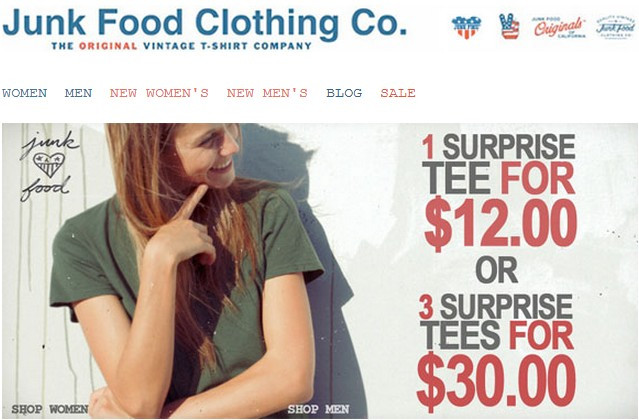Click the Junk Food Originals of California logo
The width and height of the screenshot is (639, 420).
559,28
